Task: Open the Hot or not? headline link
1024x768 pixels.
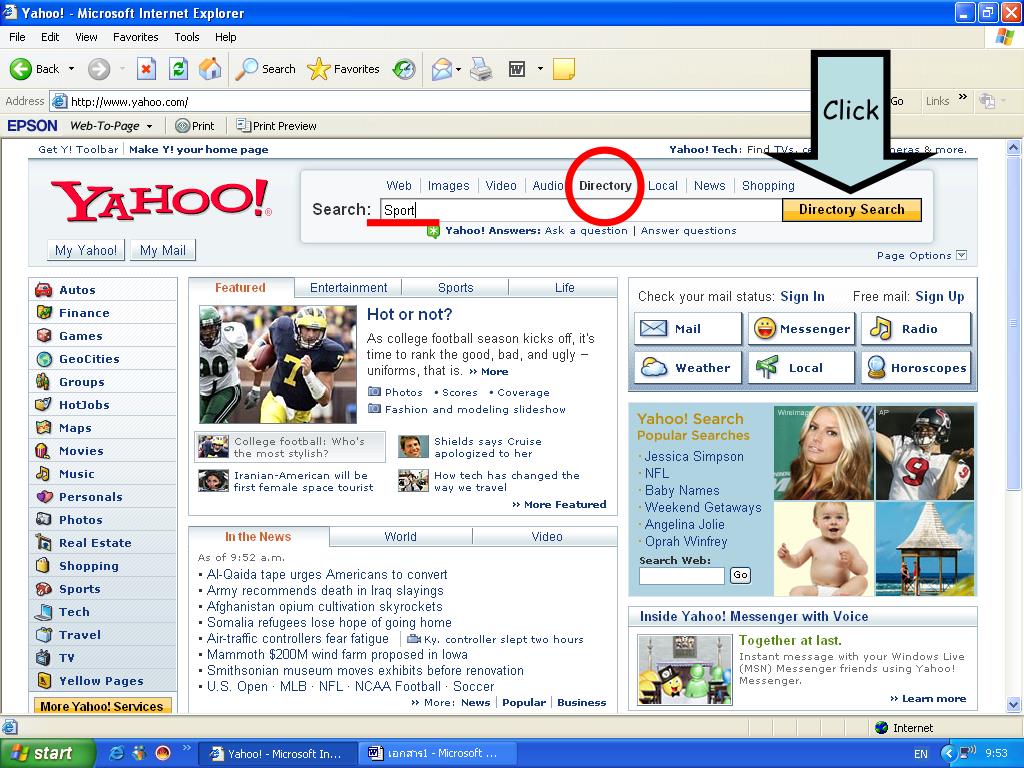Action: tap(409, 314)
